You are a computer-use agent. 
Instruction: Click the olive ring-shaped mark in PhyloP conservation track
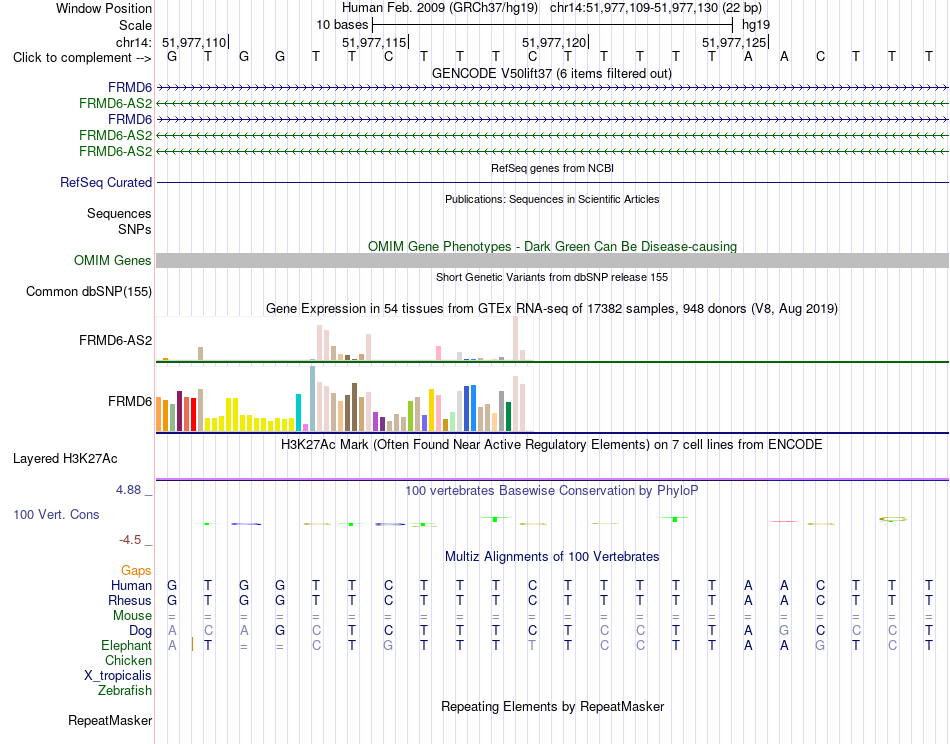click(893, 519)
